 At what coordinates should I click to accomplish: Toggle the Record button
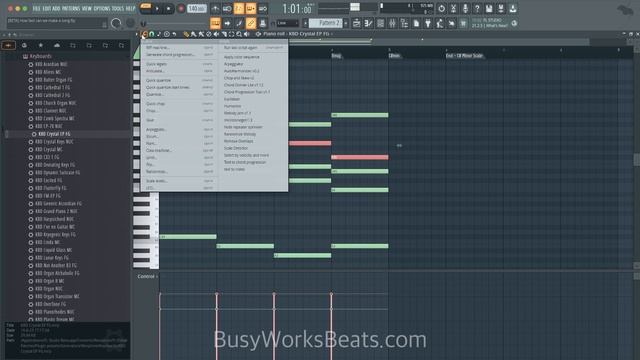click(181, 9)
